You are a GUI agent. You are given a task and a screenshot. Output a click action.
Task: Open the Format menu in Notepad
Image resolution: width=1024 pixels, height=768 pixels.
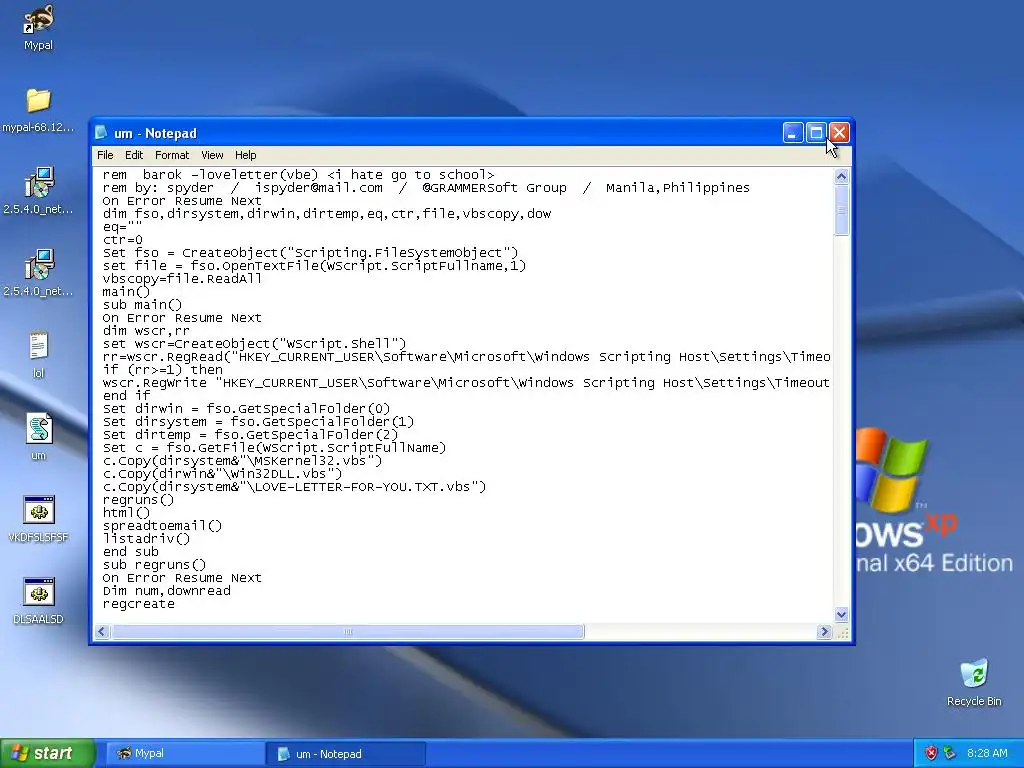[x=172, y=155]
